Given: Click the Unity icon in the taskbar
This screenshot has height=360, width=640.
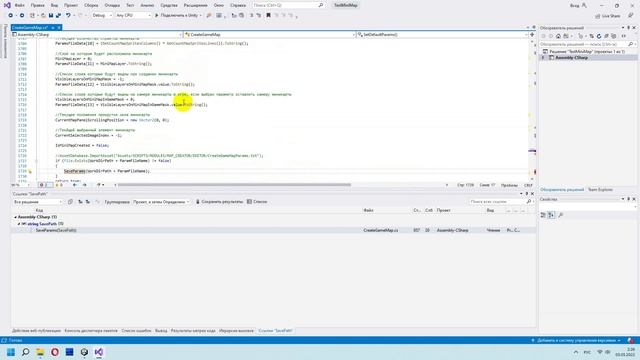Looking at the screenshot, I should [x=84, y=352].
